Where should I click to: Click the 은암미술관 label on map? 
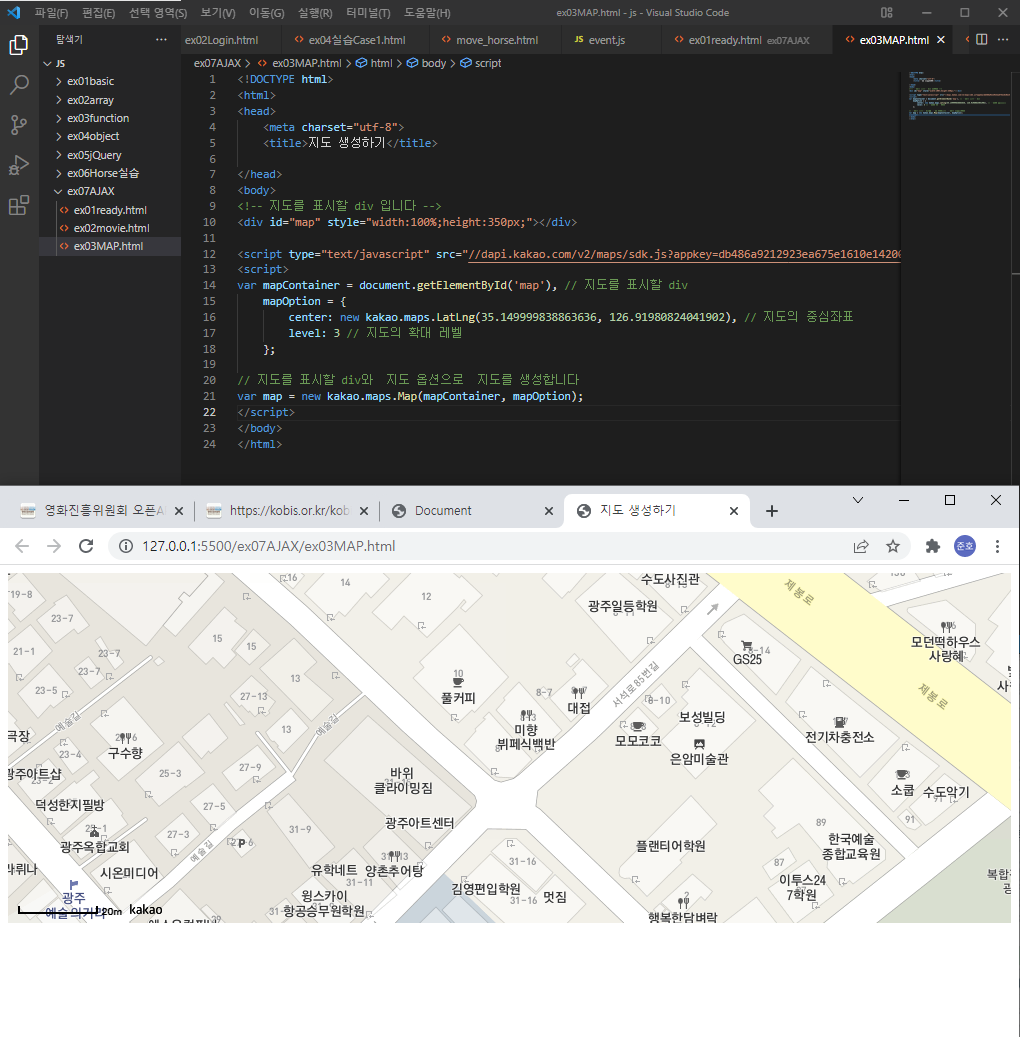click(x=699, y=759)
